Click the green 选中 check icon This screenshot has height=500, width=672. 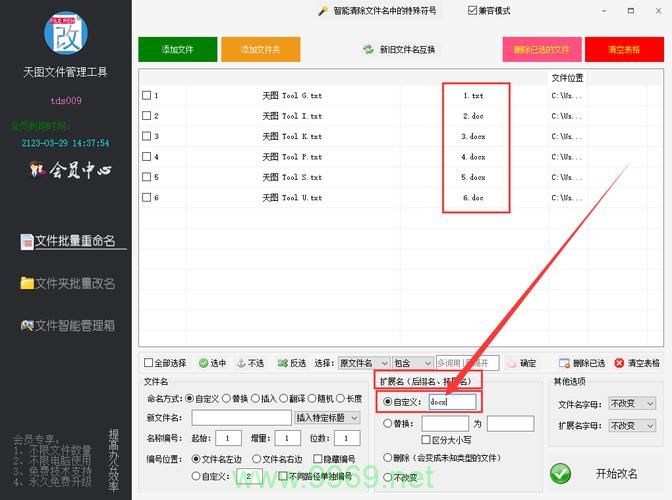point(204,363)
